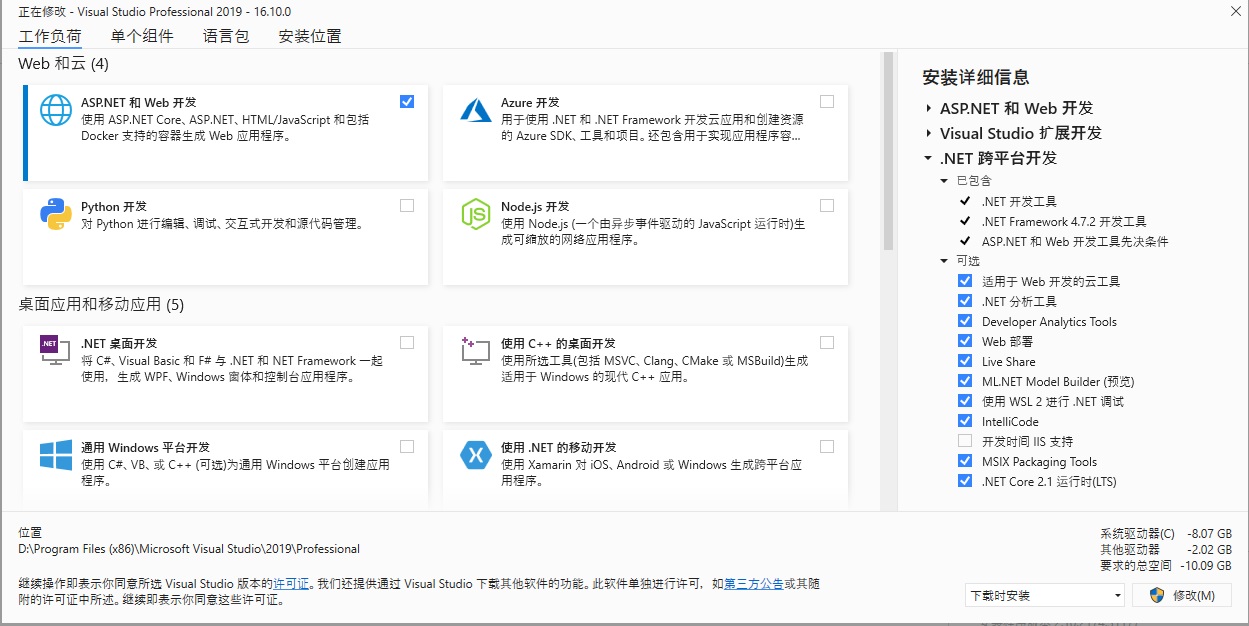Click the Azure development workload icon
The height and width of the screenshot is (626, 1249).
click(475, 110)
